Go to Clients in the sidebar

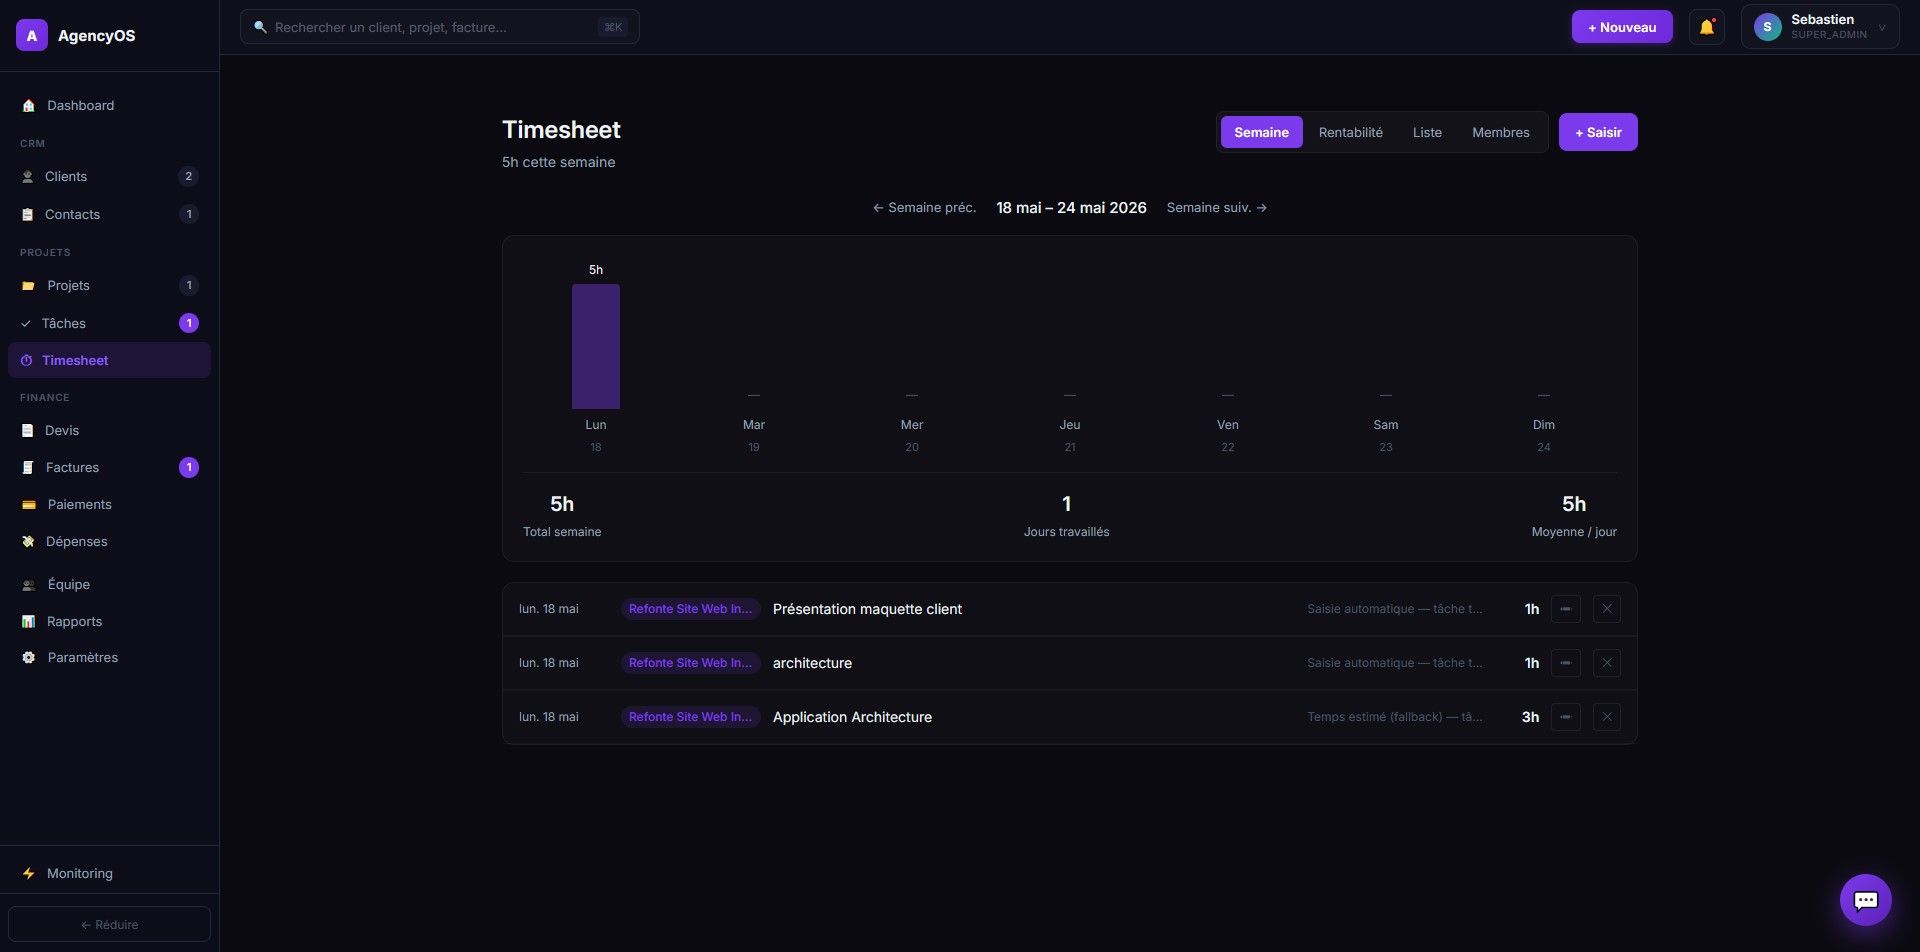tap(109, 176)
